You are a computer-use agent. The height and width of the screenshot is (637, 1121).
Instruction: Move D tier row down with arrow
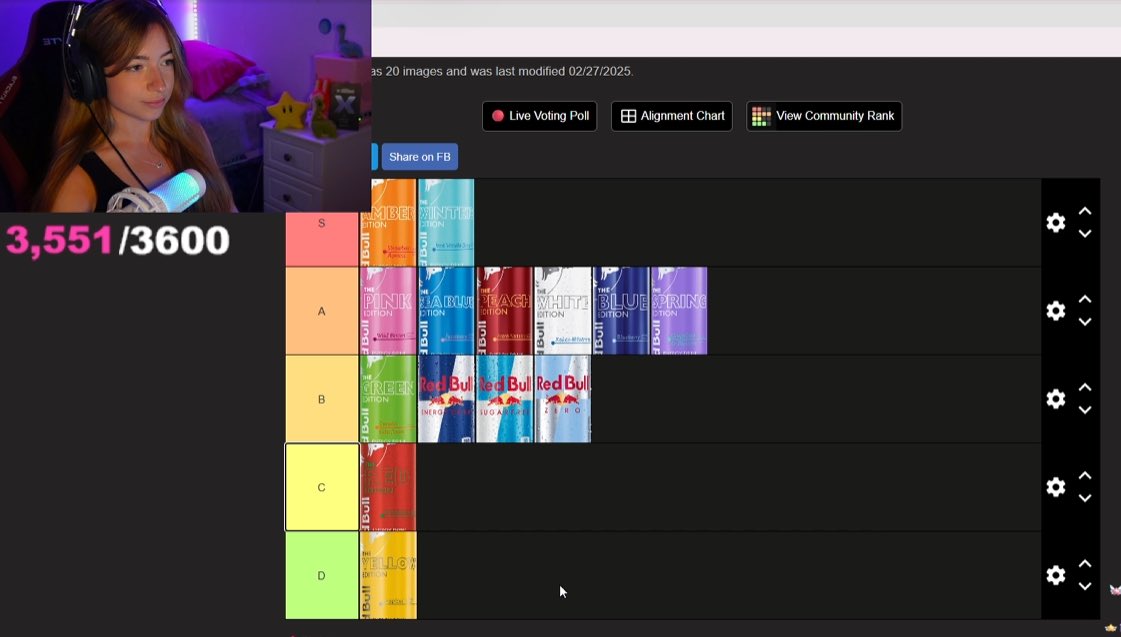pyautogui.click(x=1085, y=586)
